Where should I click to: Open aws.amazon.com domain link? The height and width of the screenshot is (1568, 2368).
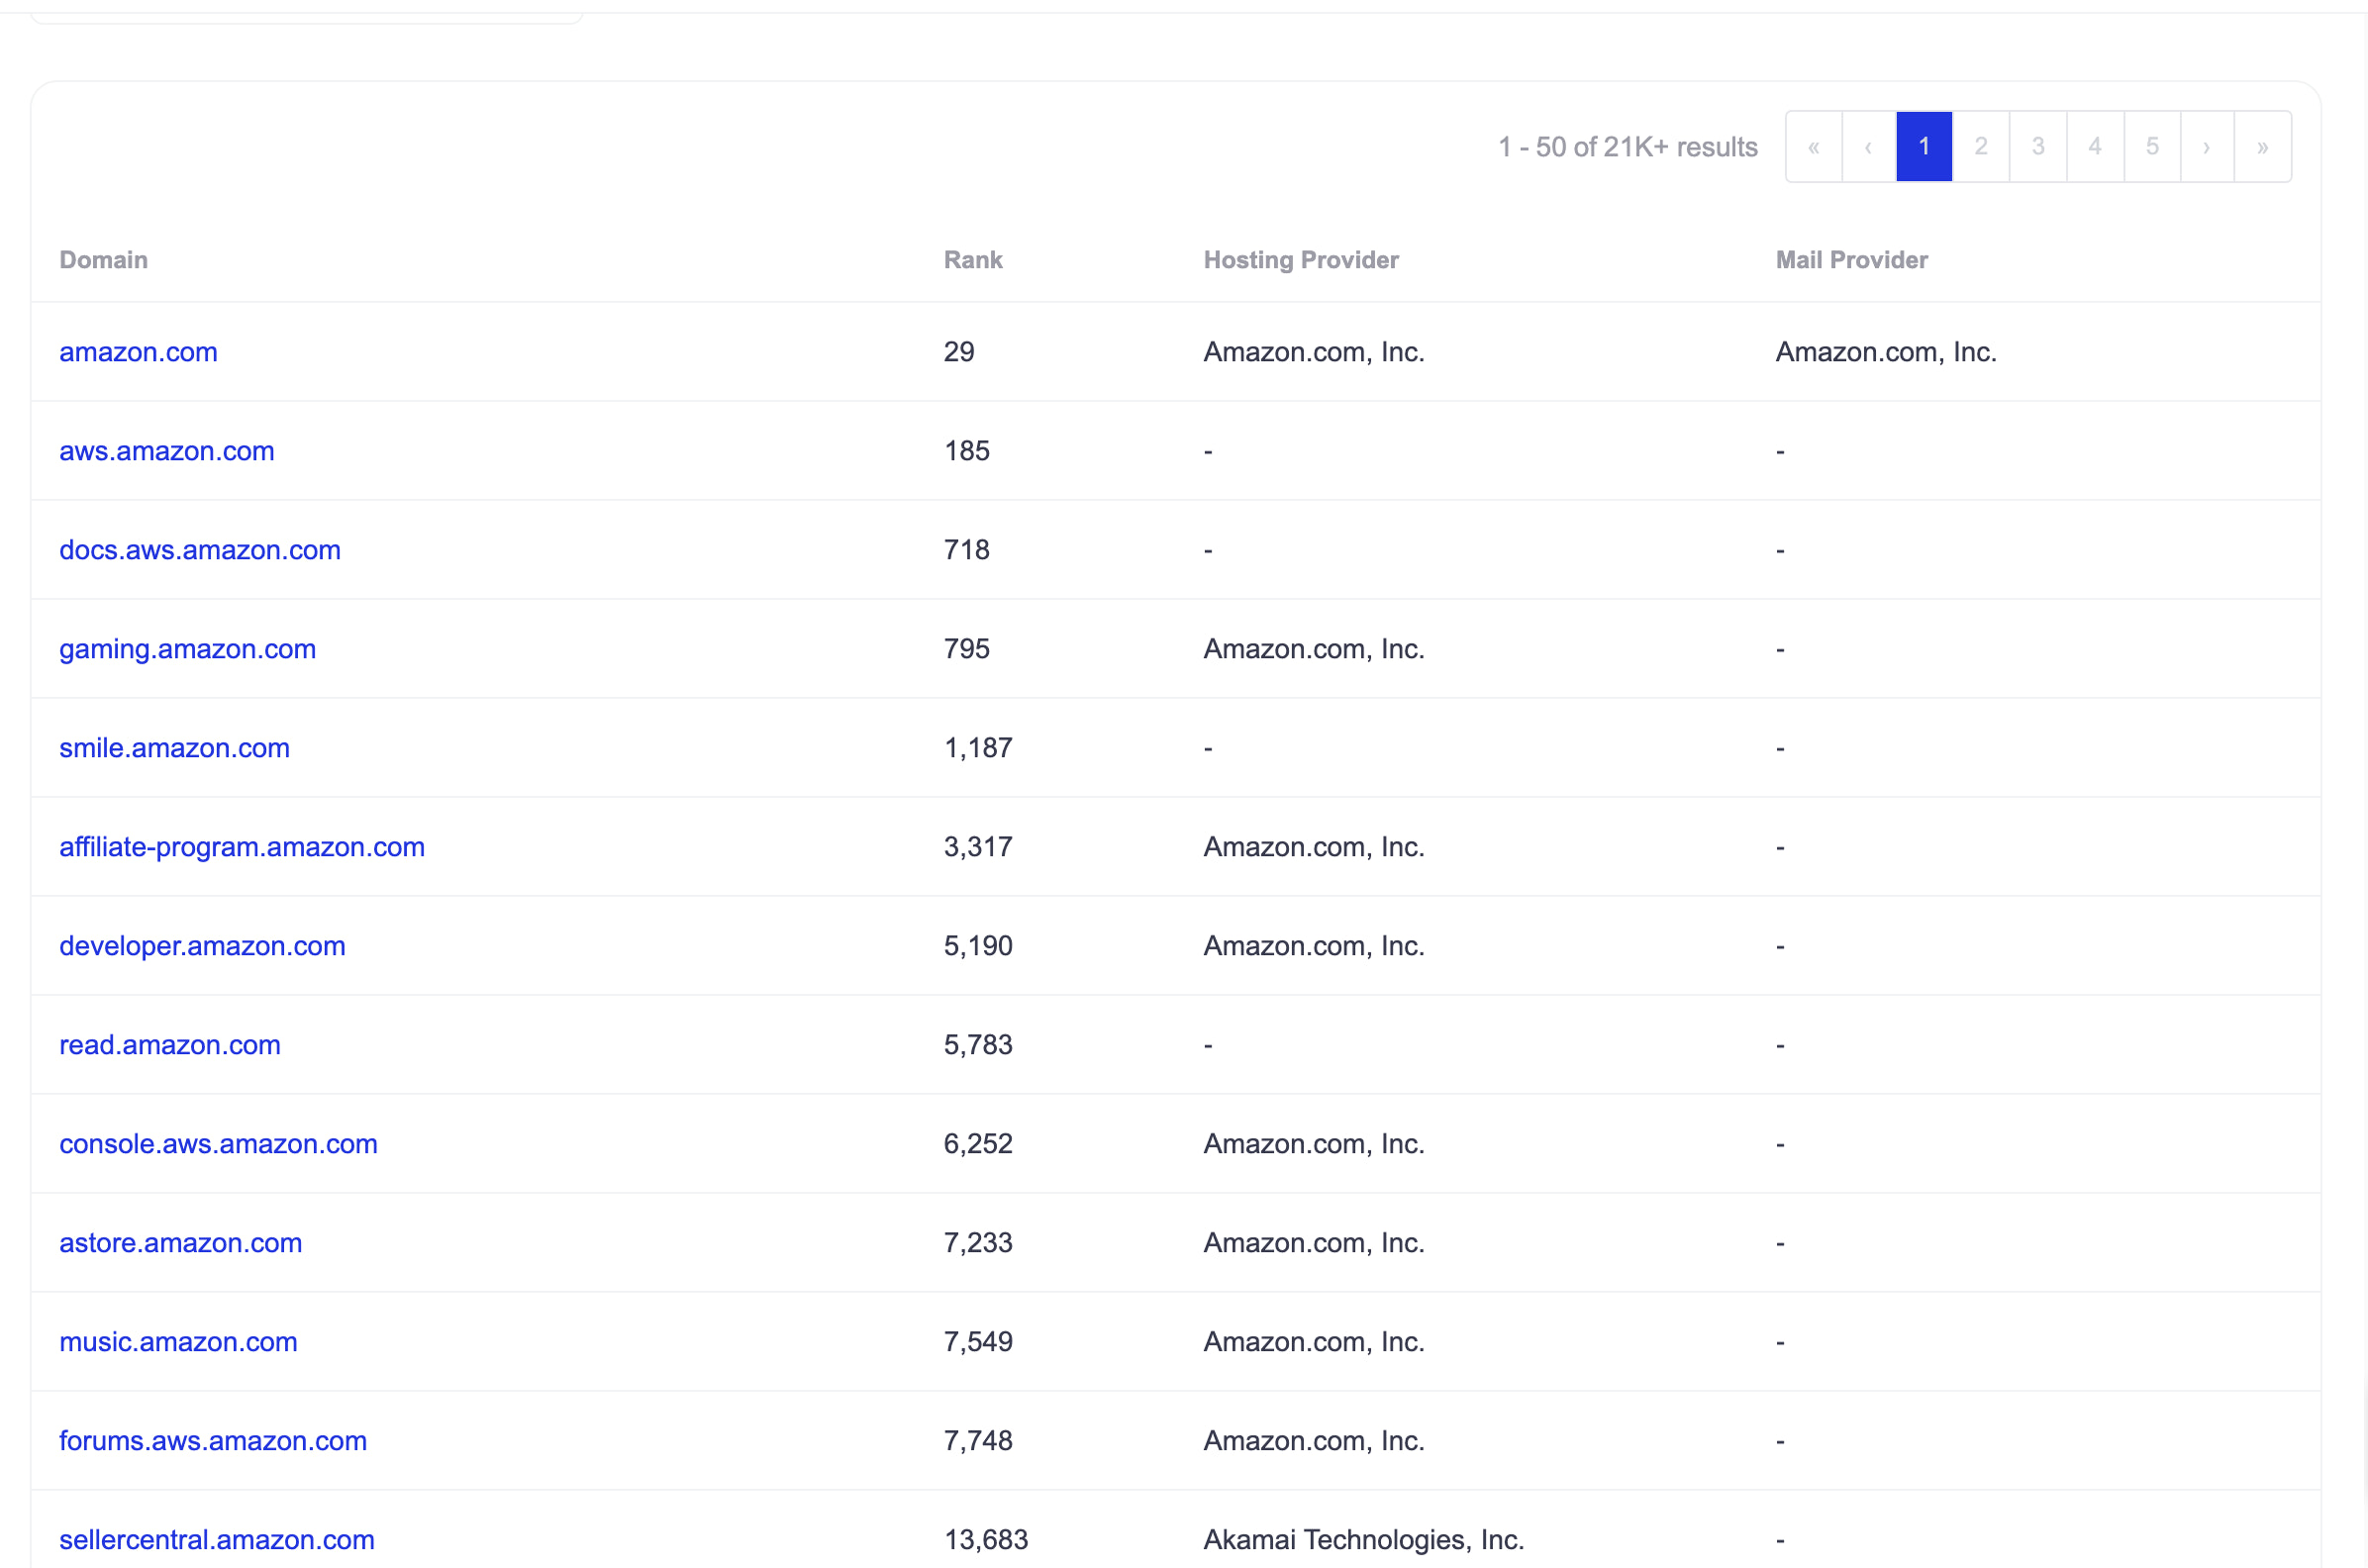coord(166,451)
